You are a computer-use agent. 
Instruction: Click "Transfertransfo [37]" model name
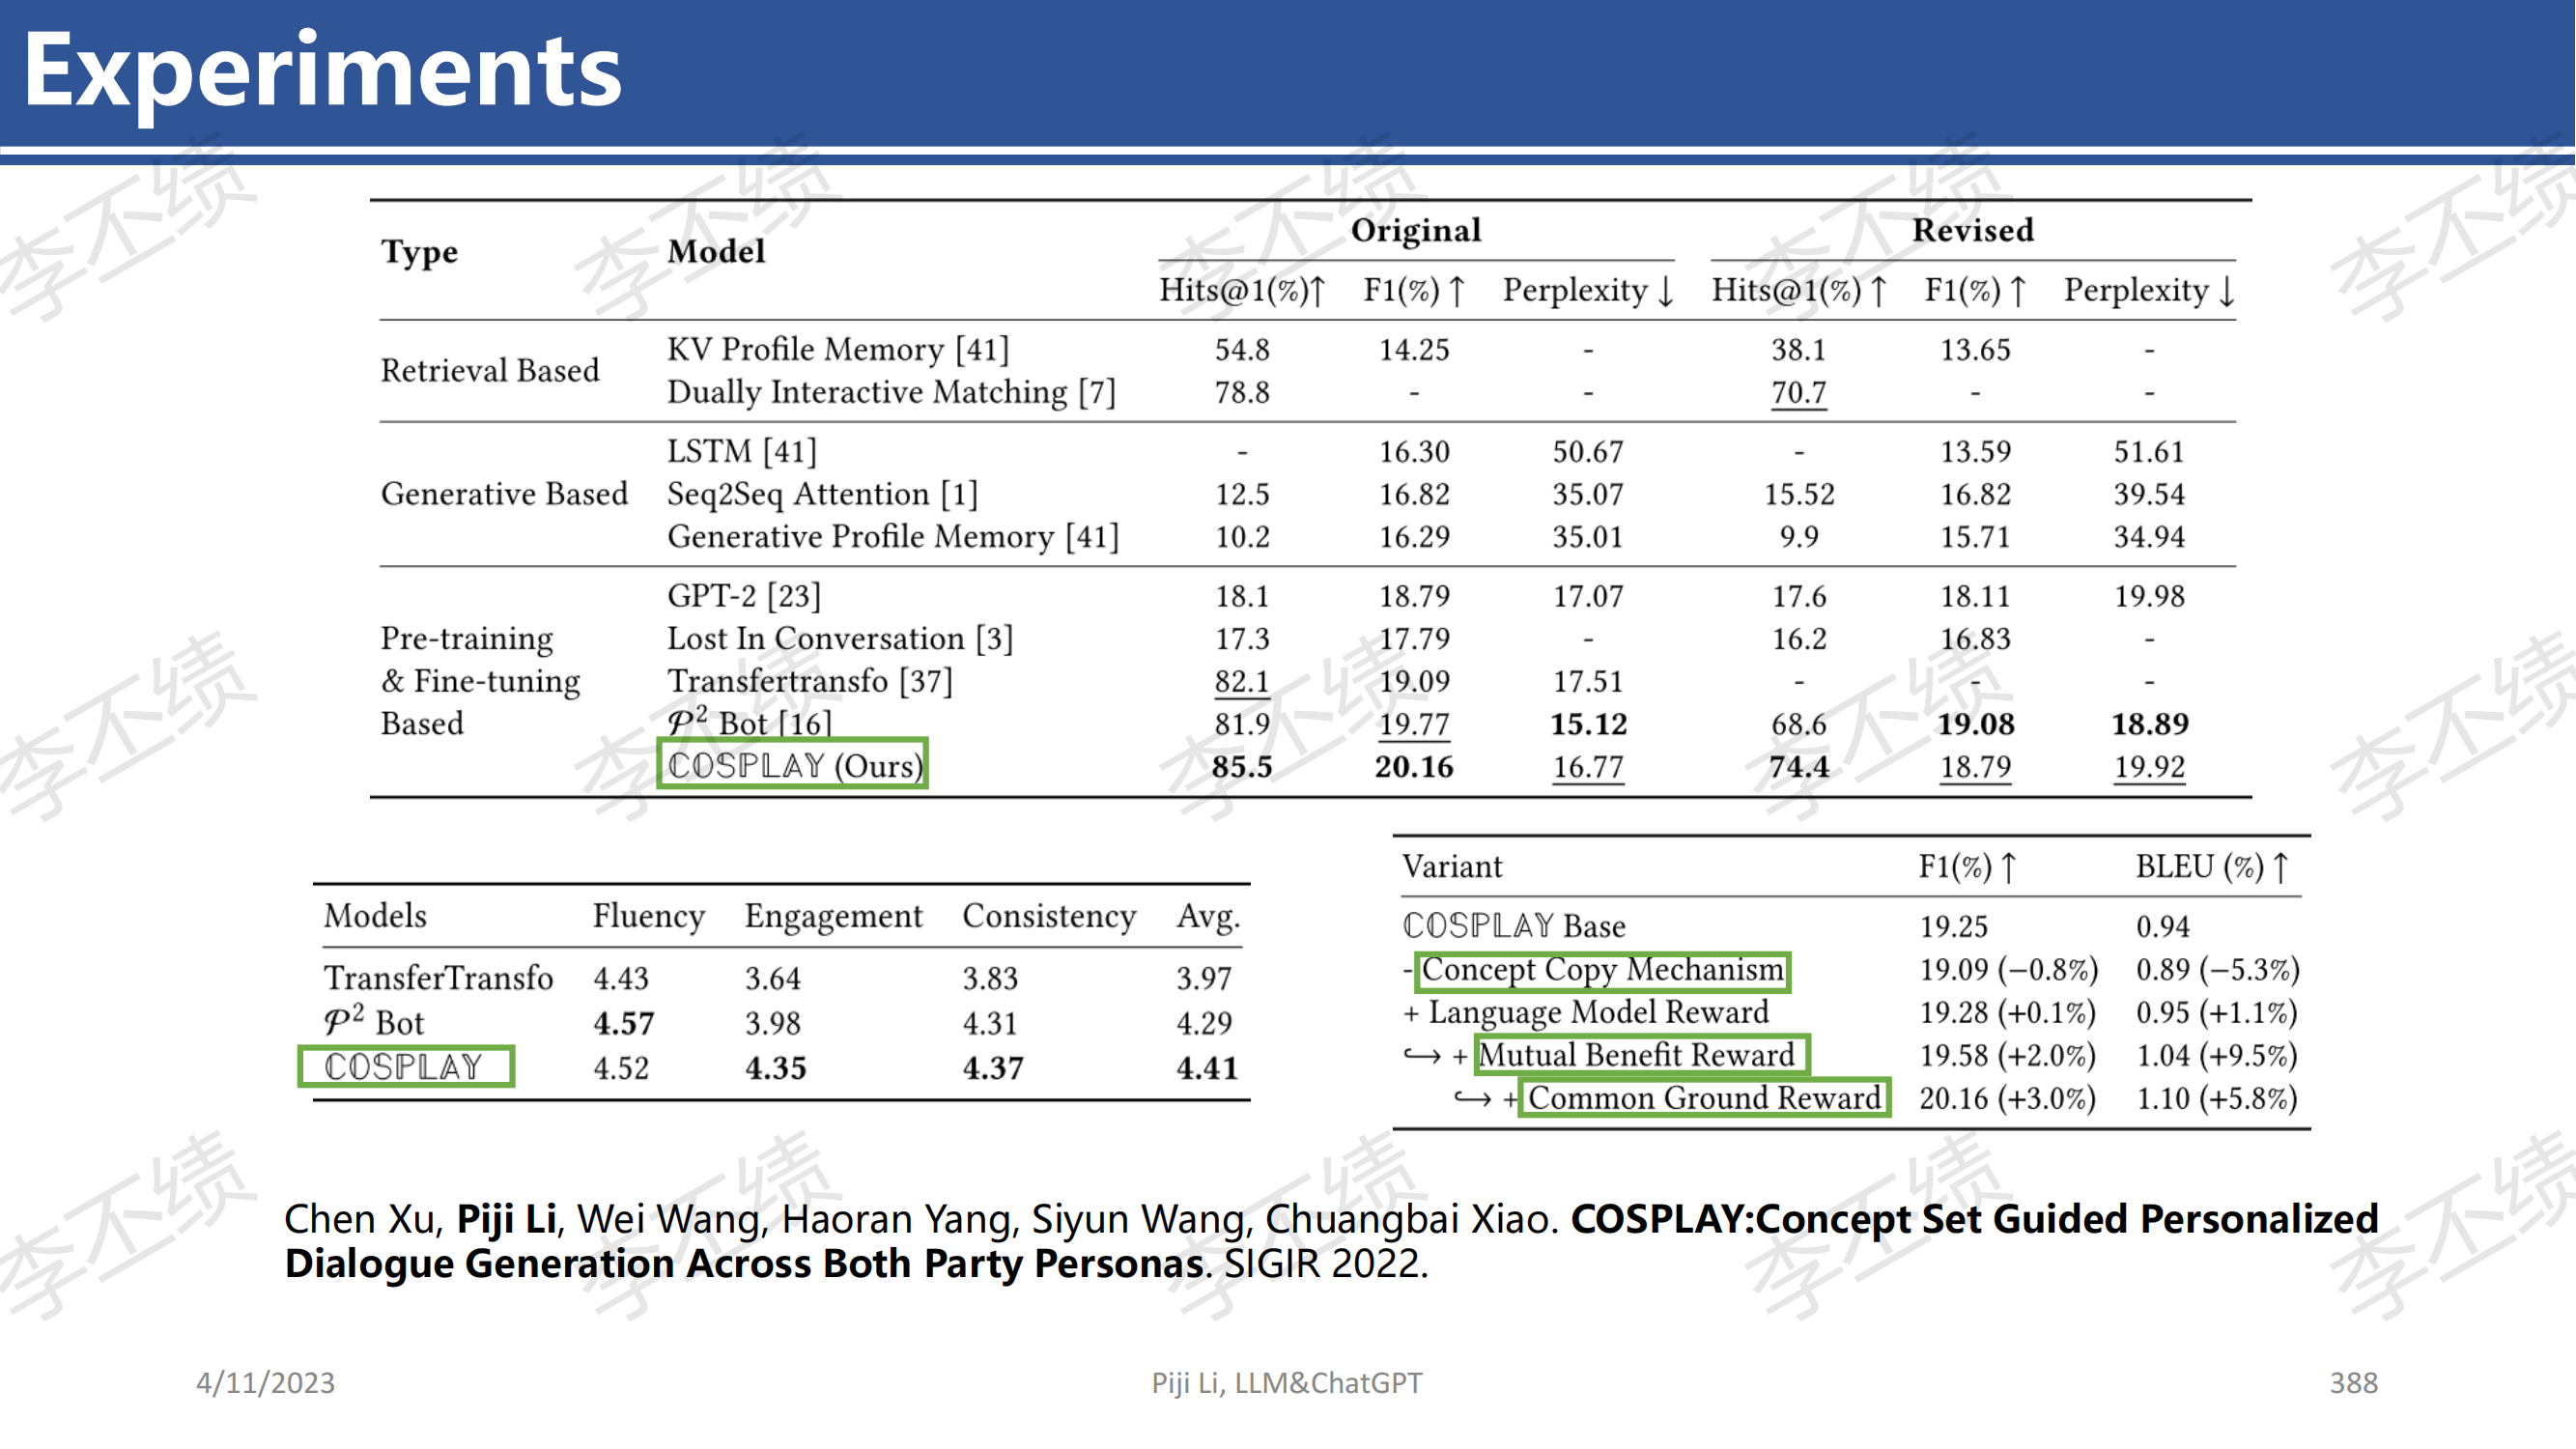[x=810, y=682]
